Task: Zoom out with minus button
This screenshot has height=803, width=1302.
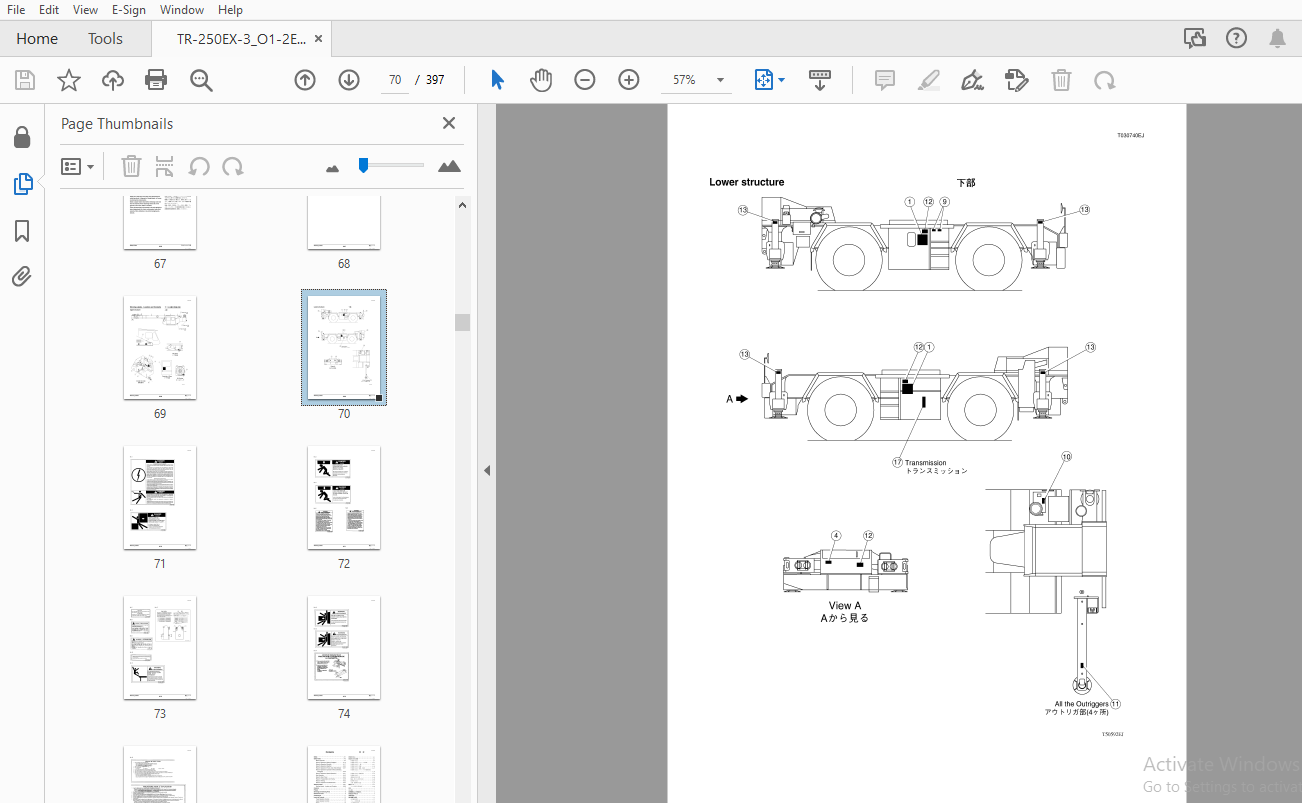Action: [x=585, y=80]
